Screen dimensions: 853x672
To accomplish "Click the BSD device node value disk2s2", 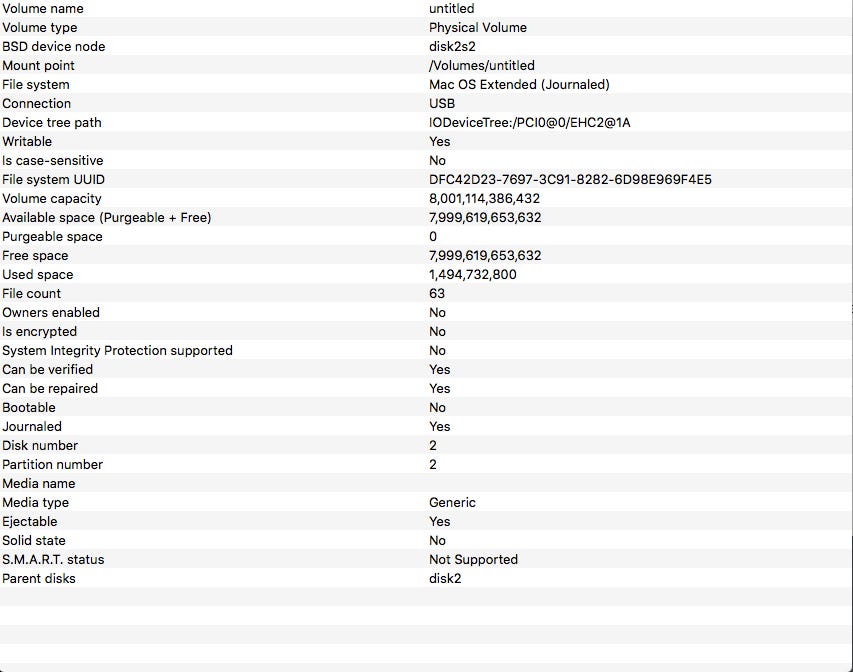I will [452, 47].
